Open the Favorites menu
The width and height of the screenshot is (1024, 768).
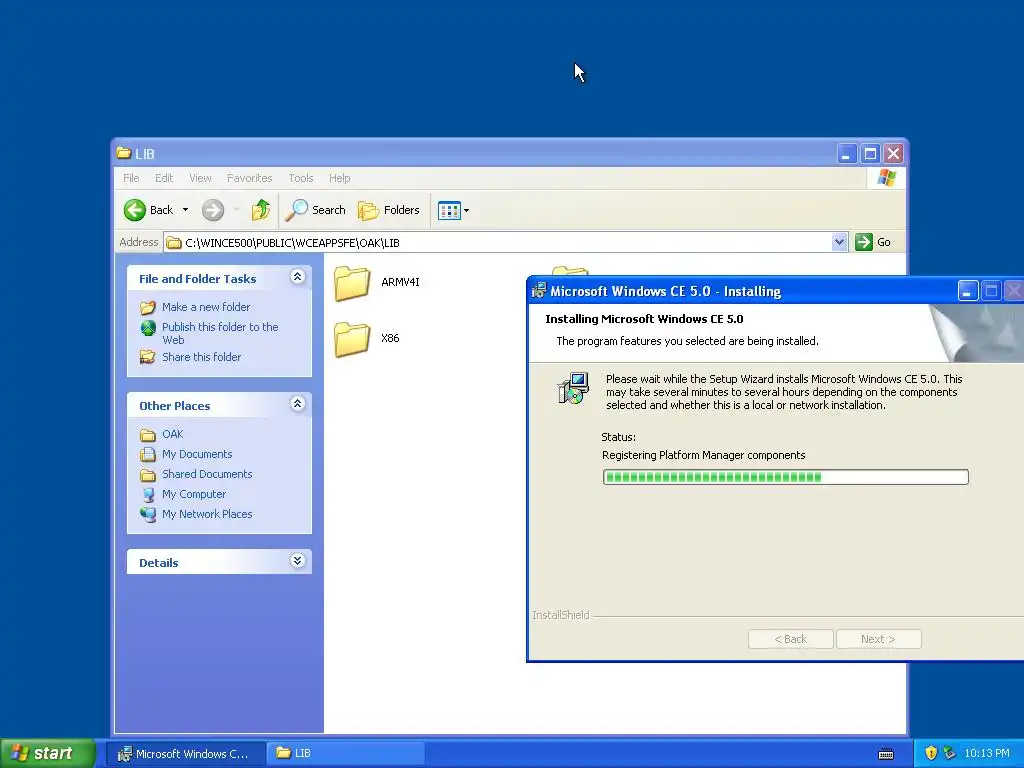(249, 178)
